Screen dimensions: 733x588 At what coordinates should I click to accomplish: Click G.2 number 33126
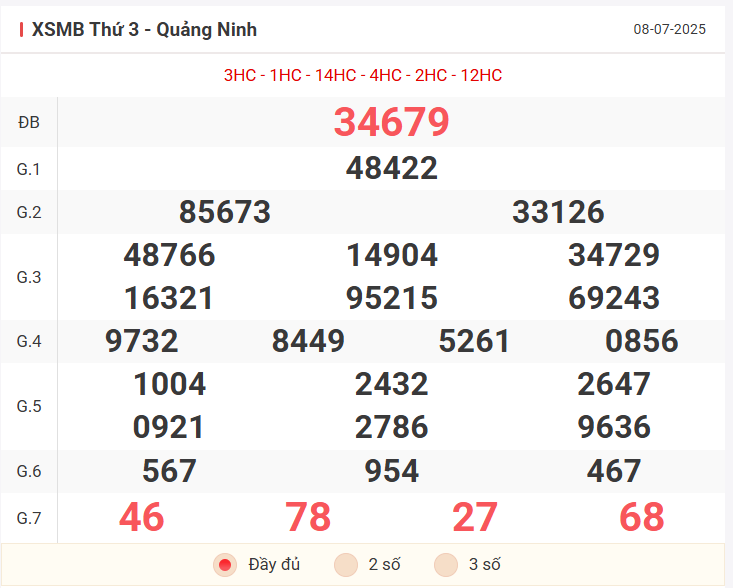click(x=558, y=212)
